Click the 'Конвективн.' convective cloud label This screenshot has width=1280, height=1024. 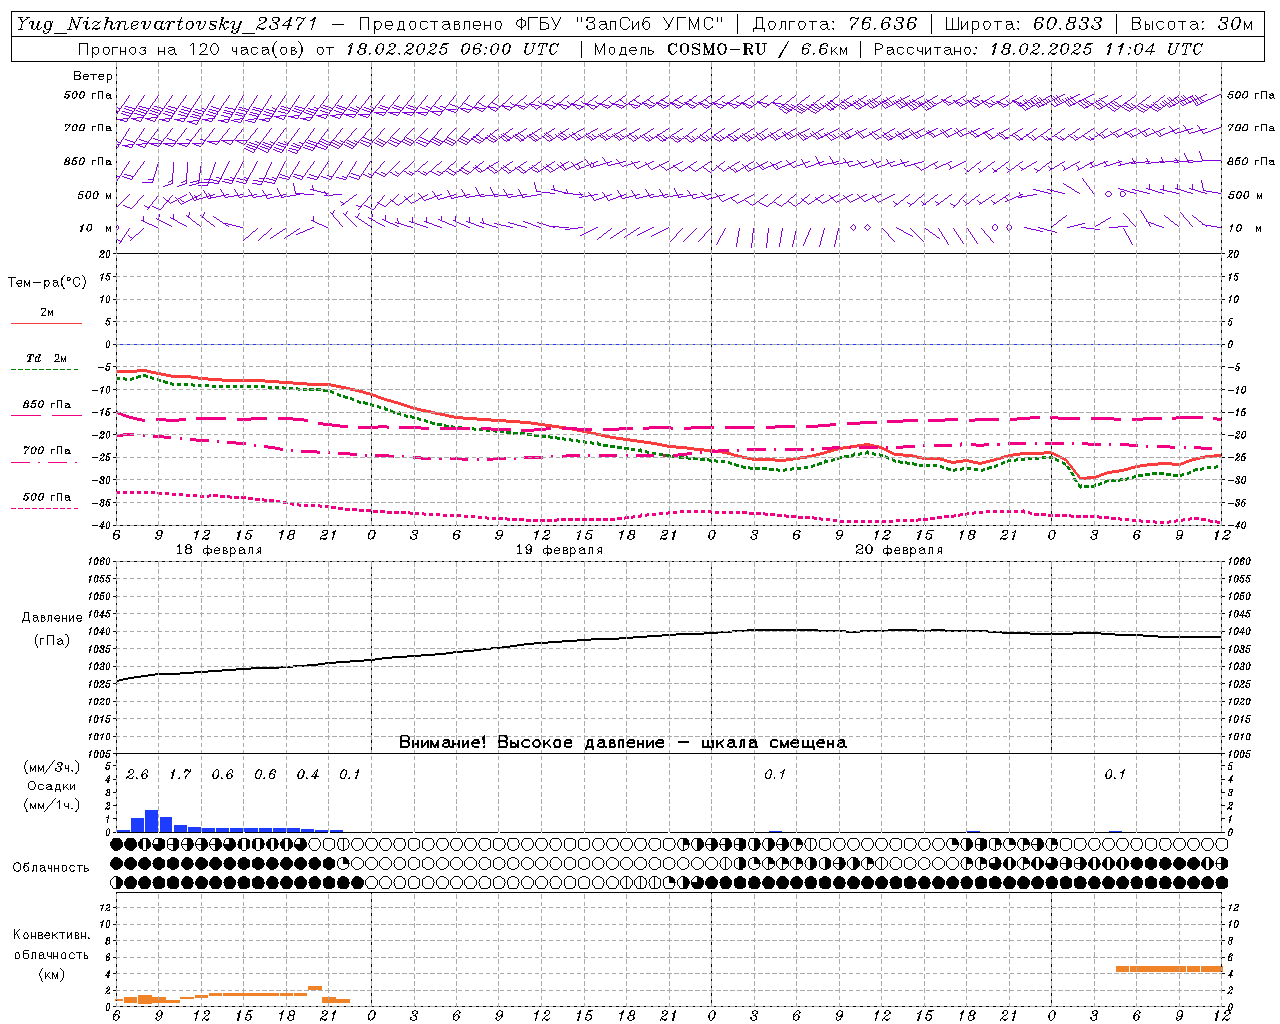click(51, 935)
